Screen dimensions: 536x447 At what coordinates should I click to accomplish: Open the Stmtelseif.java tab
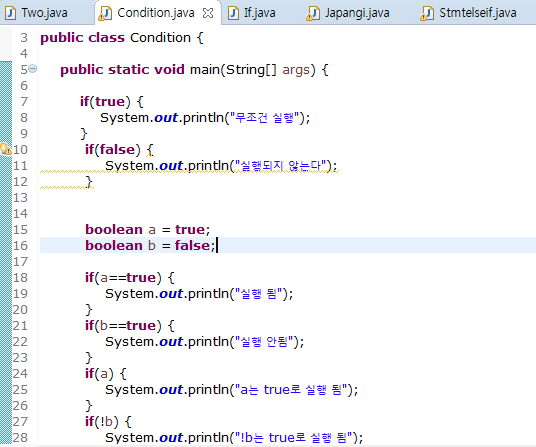469,13
